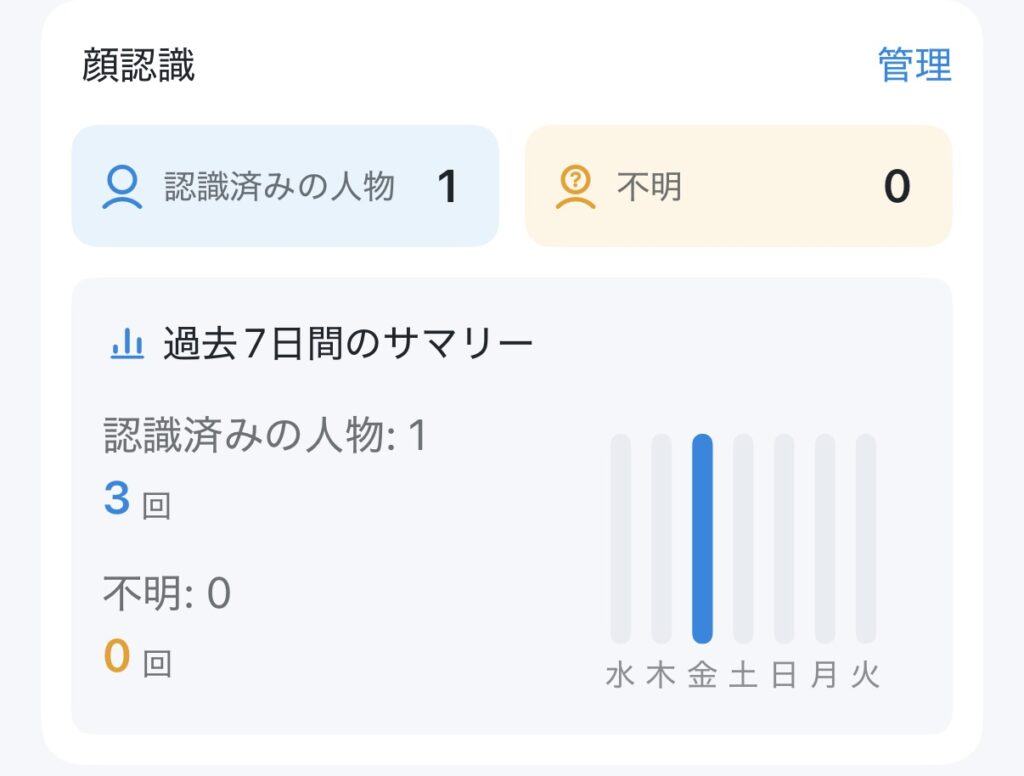Click the 金 day label under chart

(x=702, y=676)
